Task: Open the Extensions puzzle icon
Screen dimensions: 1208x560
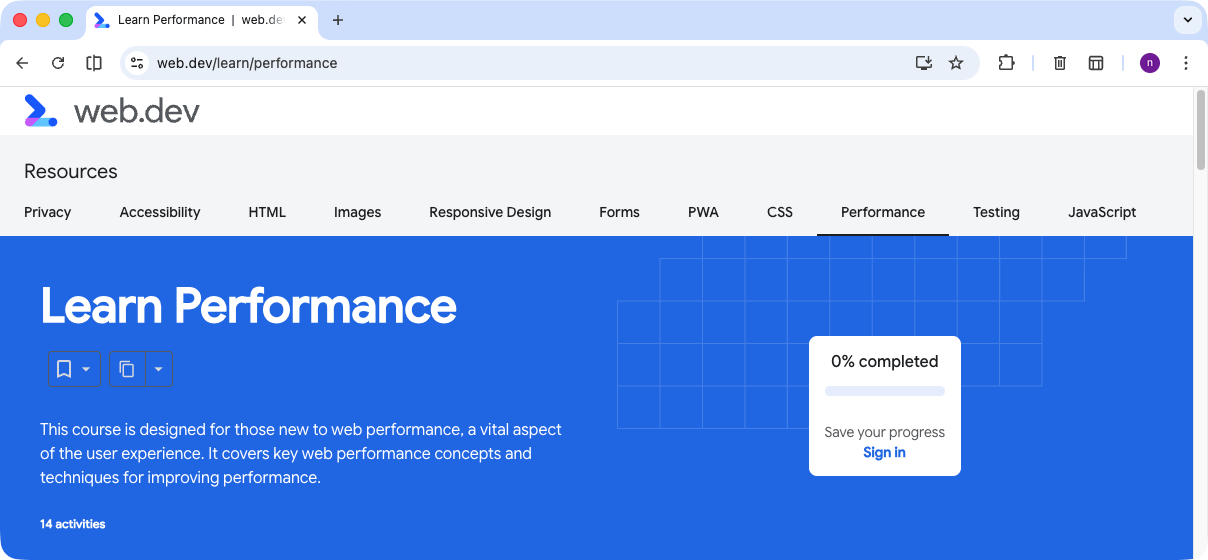Action: tap(1006, 63)
